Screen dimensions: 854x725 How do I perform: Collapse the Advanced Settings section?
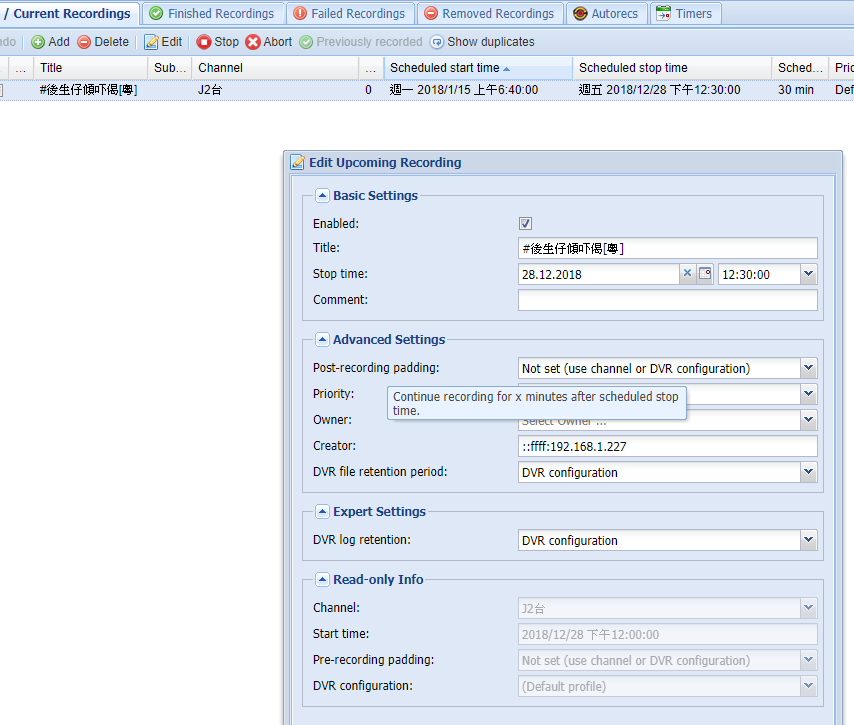(x=322, y=339)
